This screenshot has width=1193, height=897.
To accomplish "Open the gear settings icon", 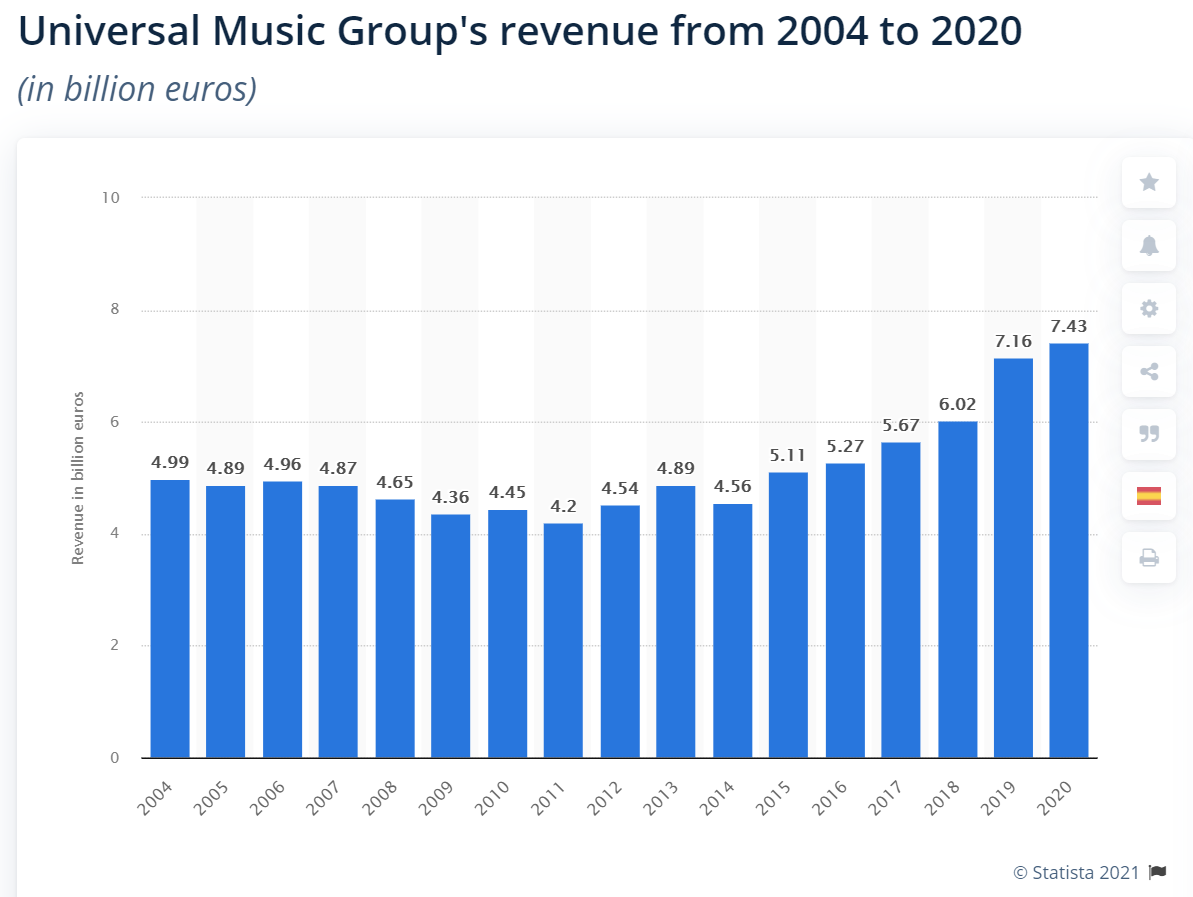I will click(1149, 308).
